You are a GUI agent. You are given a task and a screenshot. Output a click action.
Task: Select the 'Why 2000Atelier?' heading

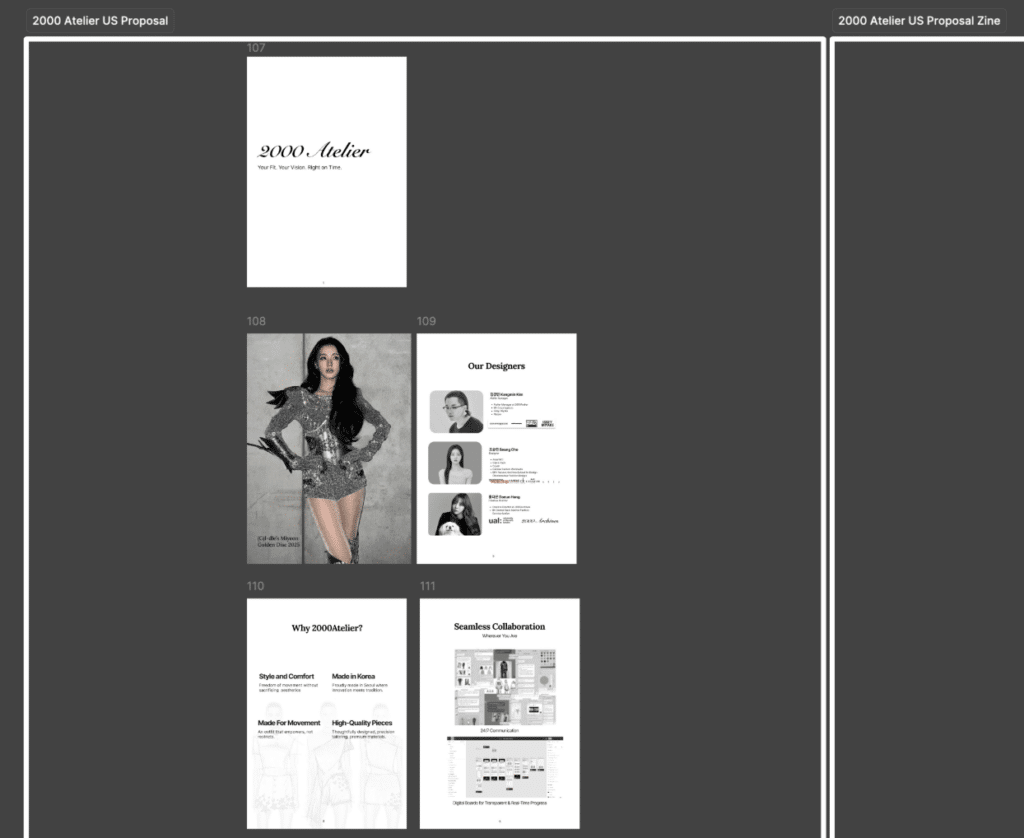click(327, 628)
